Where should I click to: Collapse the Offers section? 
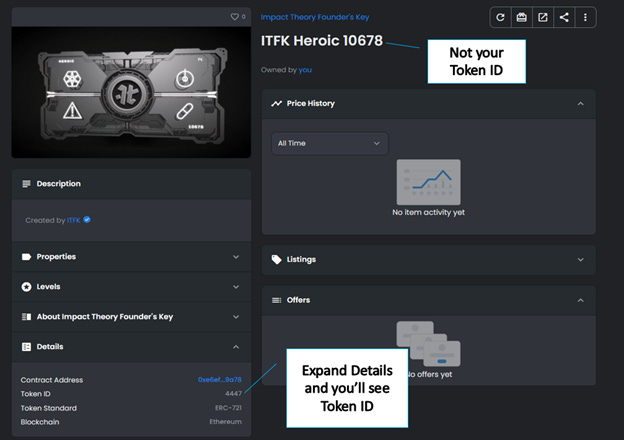click(581, 300)
